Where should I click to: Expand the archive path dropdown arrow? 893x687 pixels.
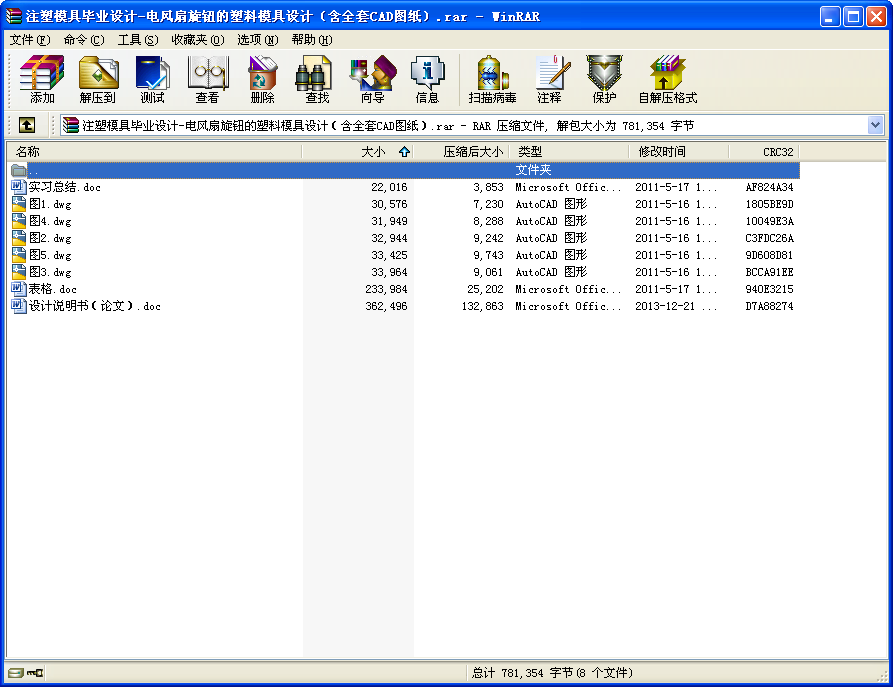tap(875, 125)
